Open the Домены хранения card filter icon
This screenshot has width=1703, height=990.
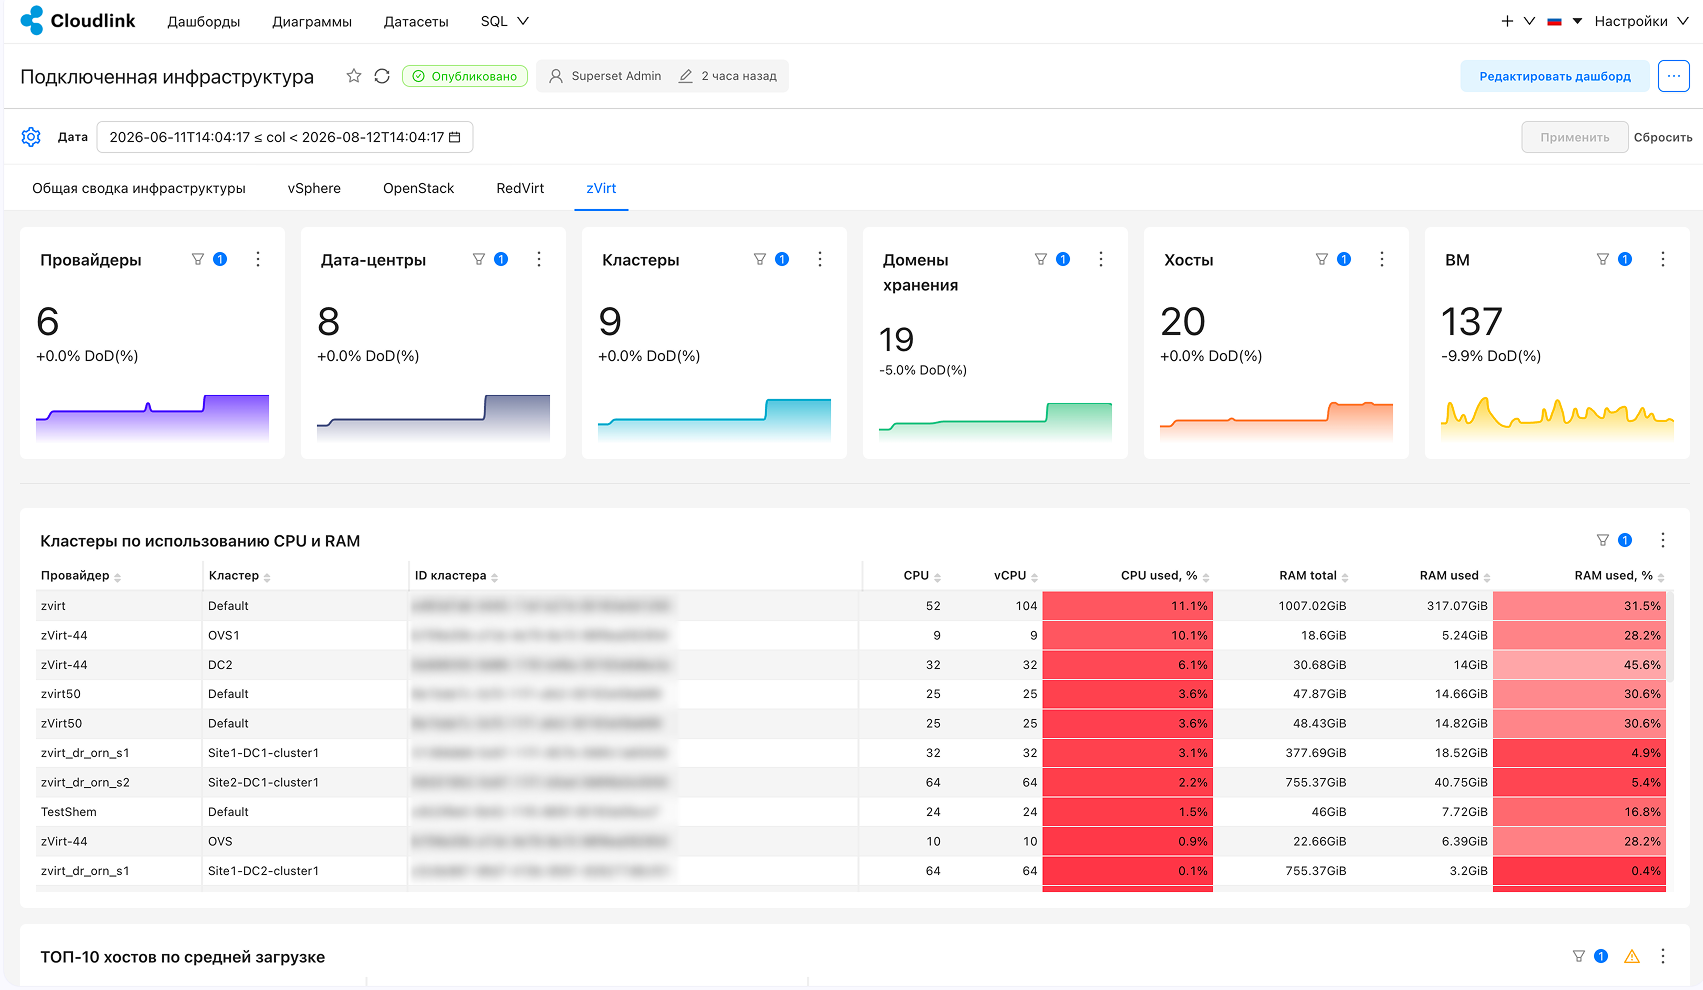tap(1041, 259)
